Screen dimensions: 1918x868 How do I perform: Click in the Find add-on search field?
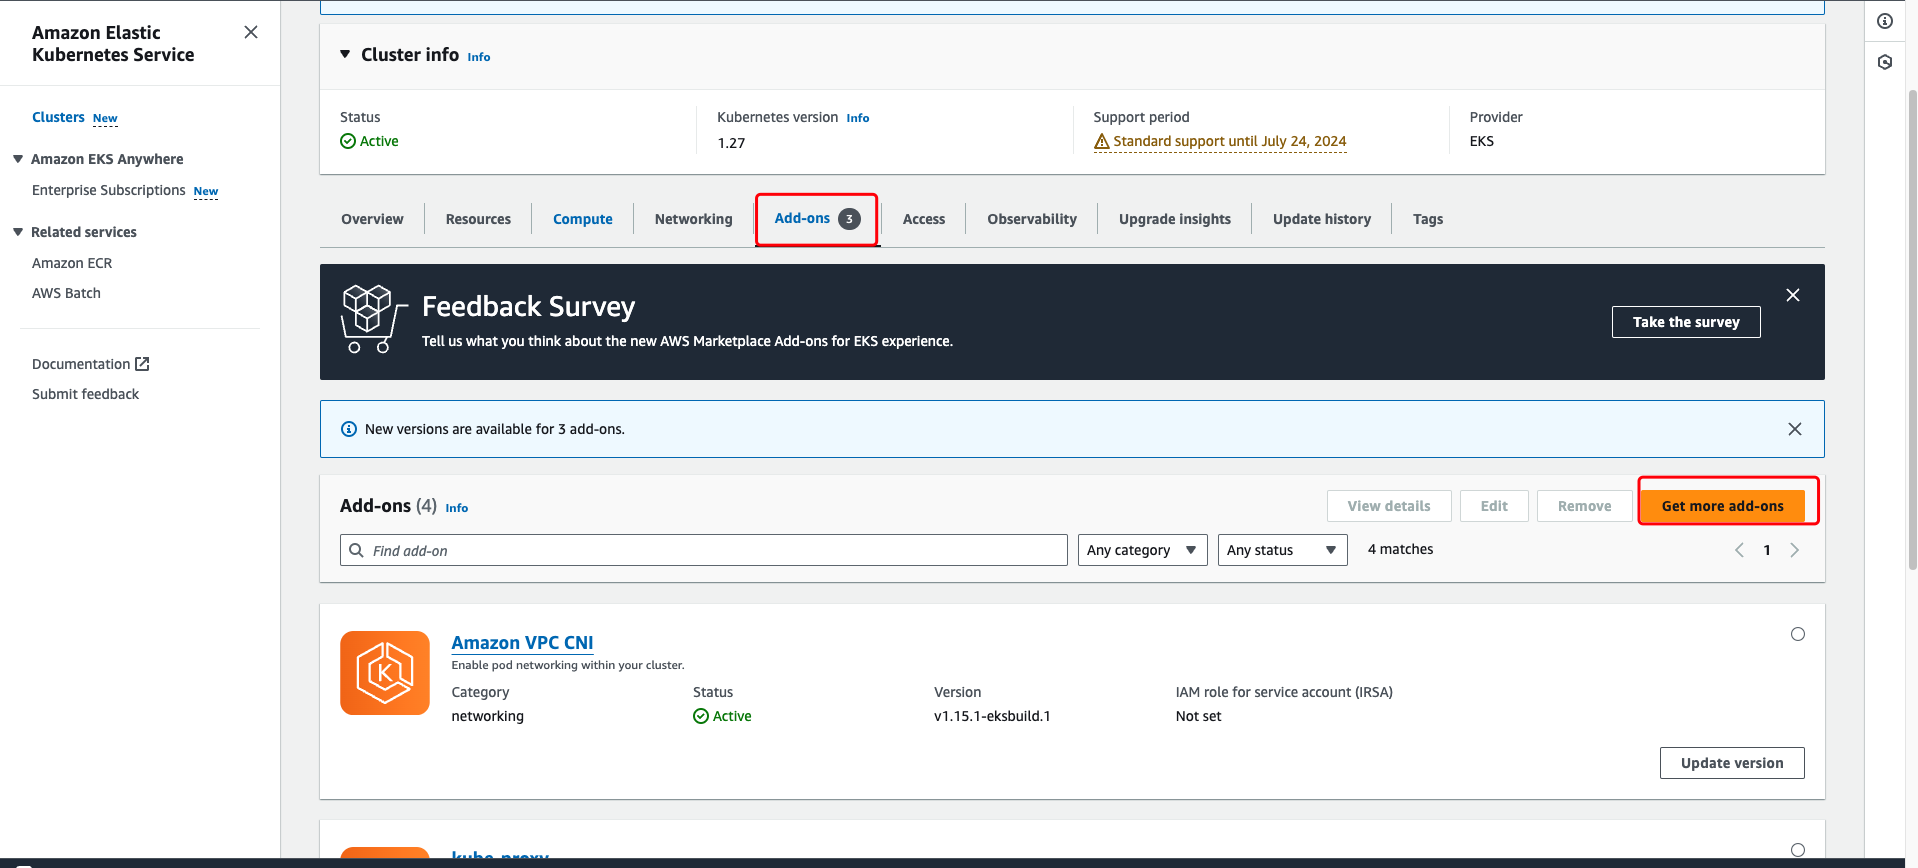704,550
